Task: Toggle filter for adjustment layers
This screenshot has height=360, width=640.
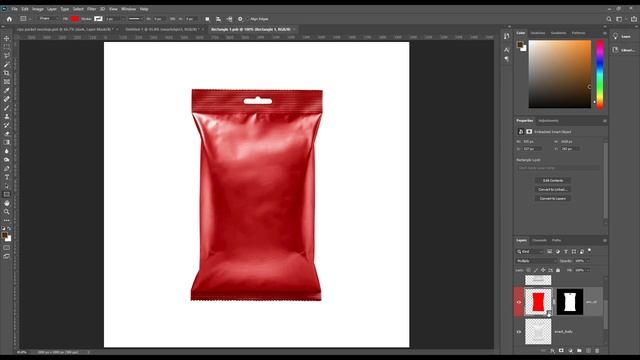Action: [x=558, y=251]
